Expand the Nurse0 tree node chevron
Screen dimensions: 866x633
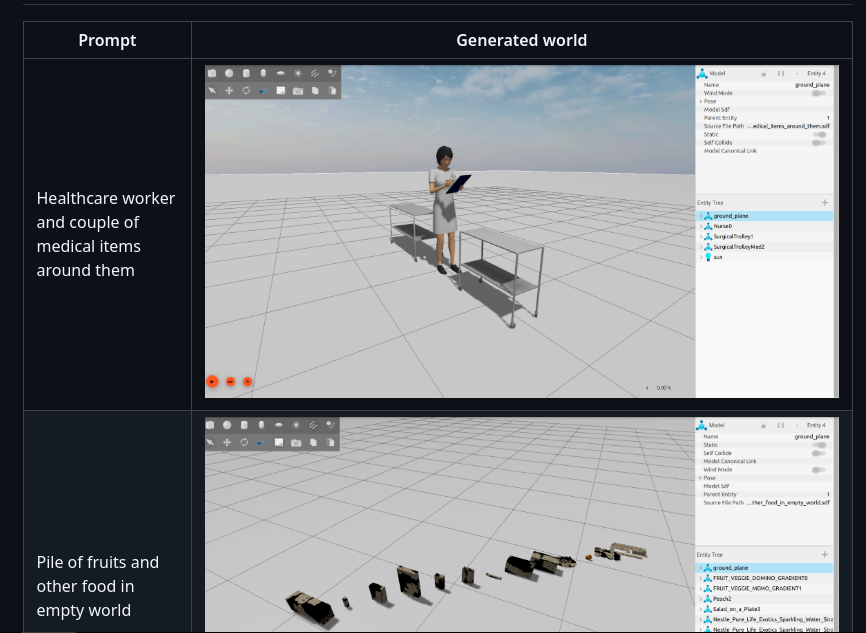[x=701, y=226]
